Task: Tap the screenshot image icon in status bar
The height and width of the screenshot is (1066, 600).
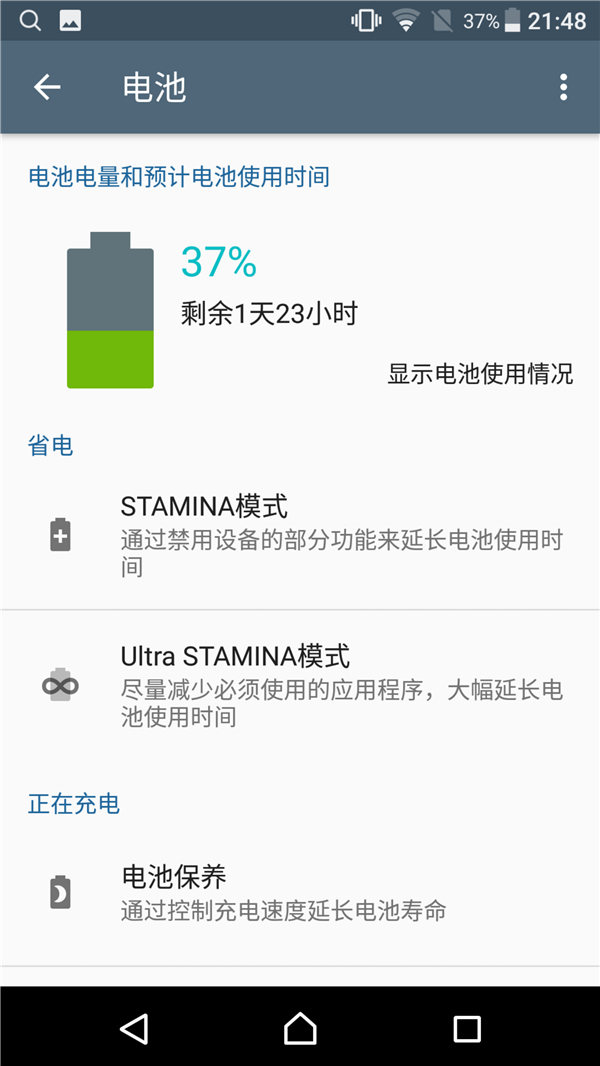Action: tap(68, 20)
